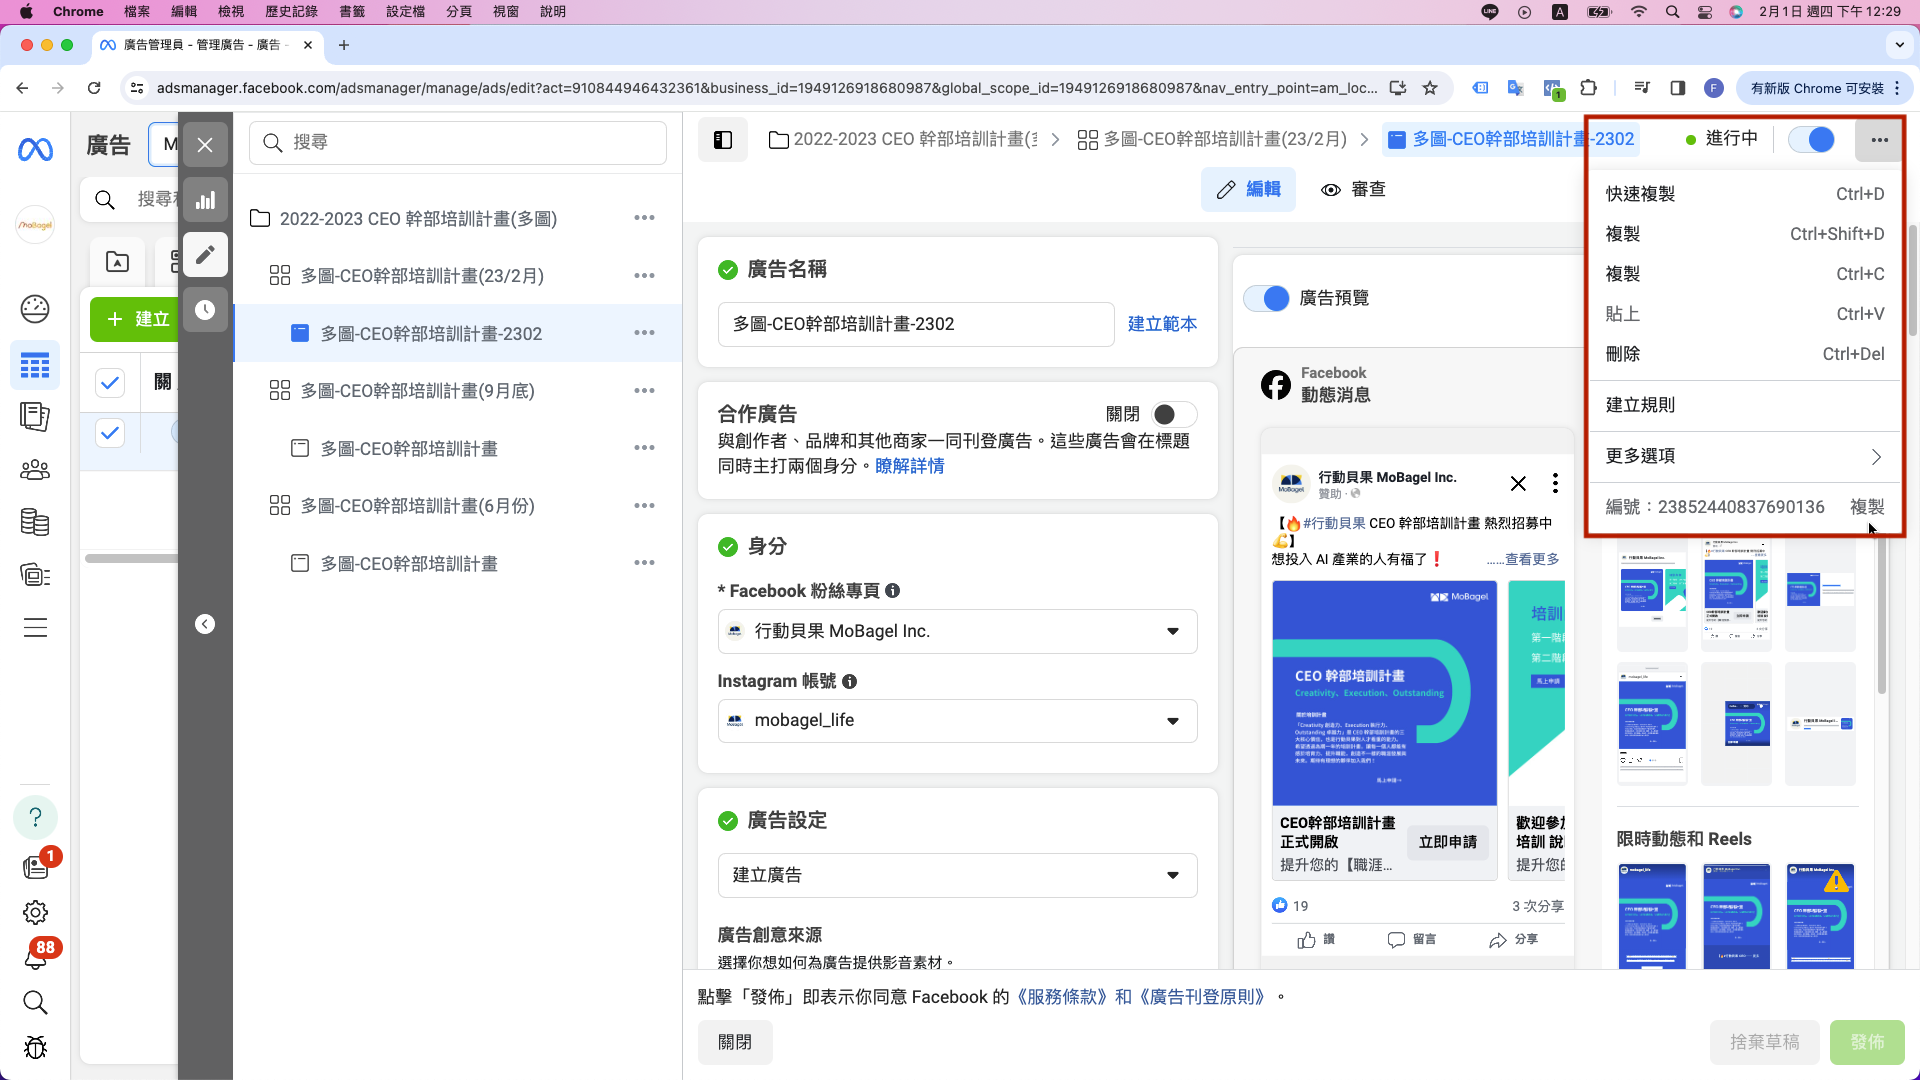Screen dimensions: 1920x1080
Task: Check the header row checkbox
Action: coord(110,382)
